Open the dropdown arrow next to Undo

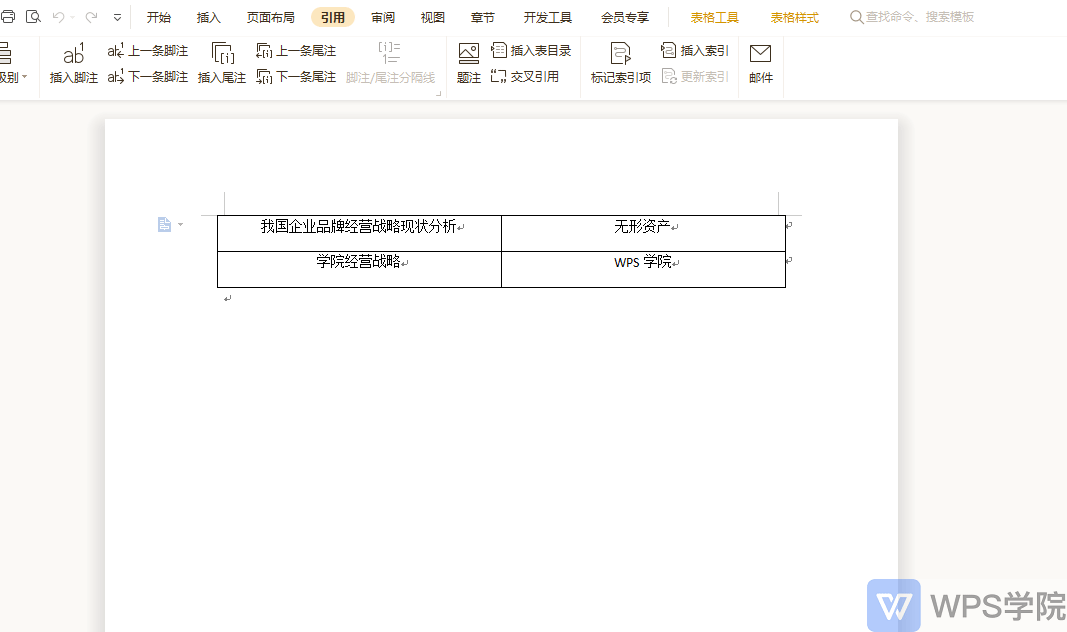pos(72,18)
